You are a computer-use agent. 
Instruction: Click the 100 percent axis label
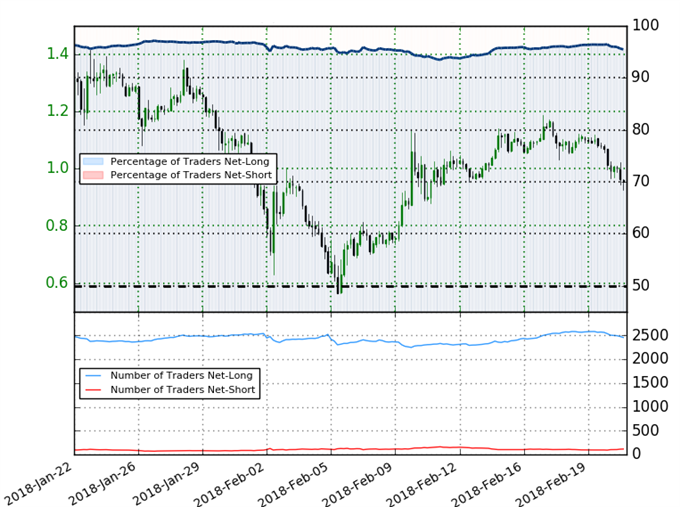(x=645, y=25)
